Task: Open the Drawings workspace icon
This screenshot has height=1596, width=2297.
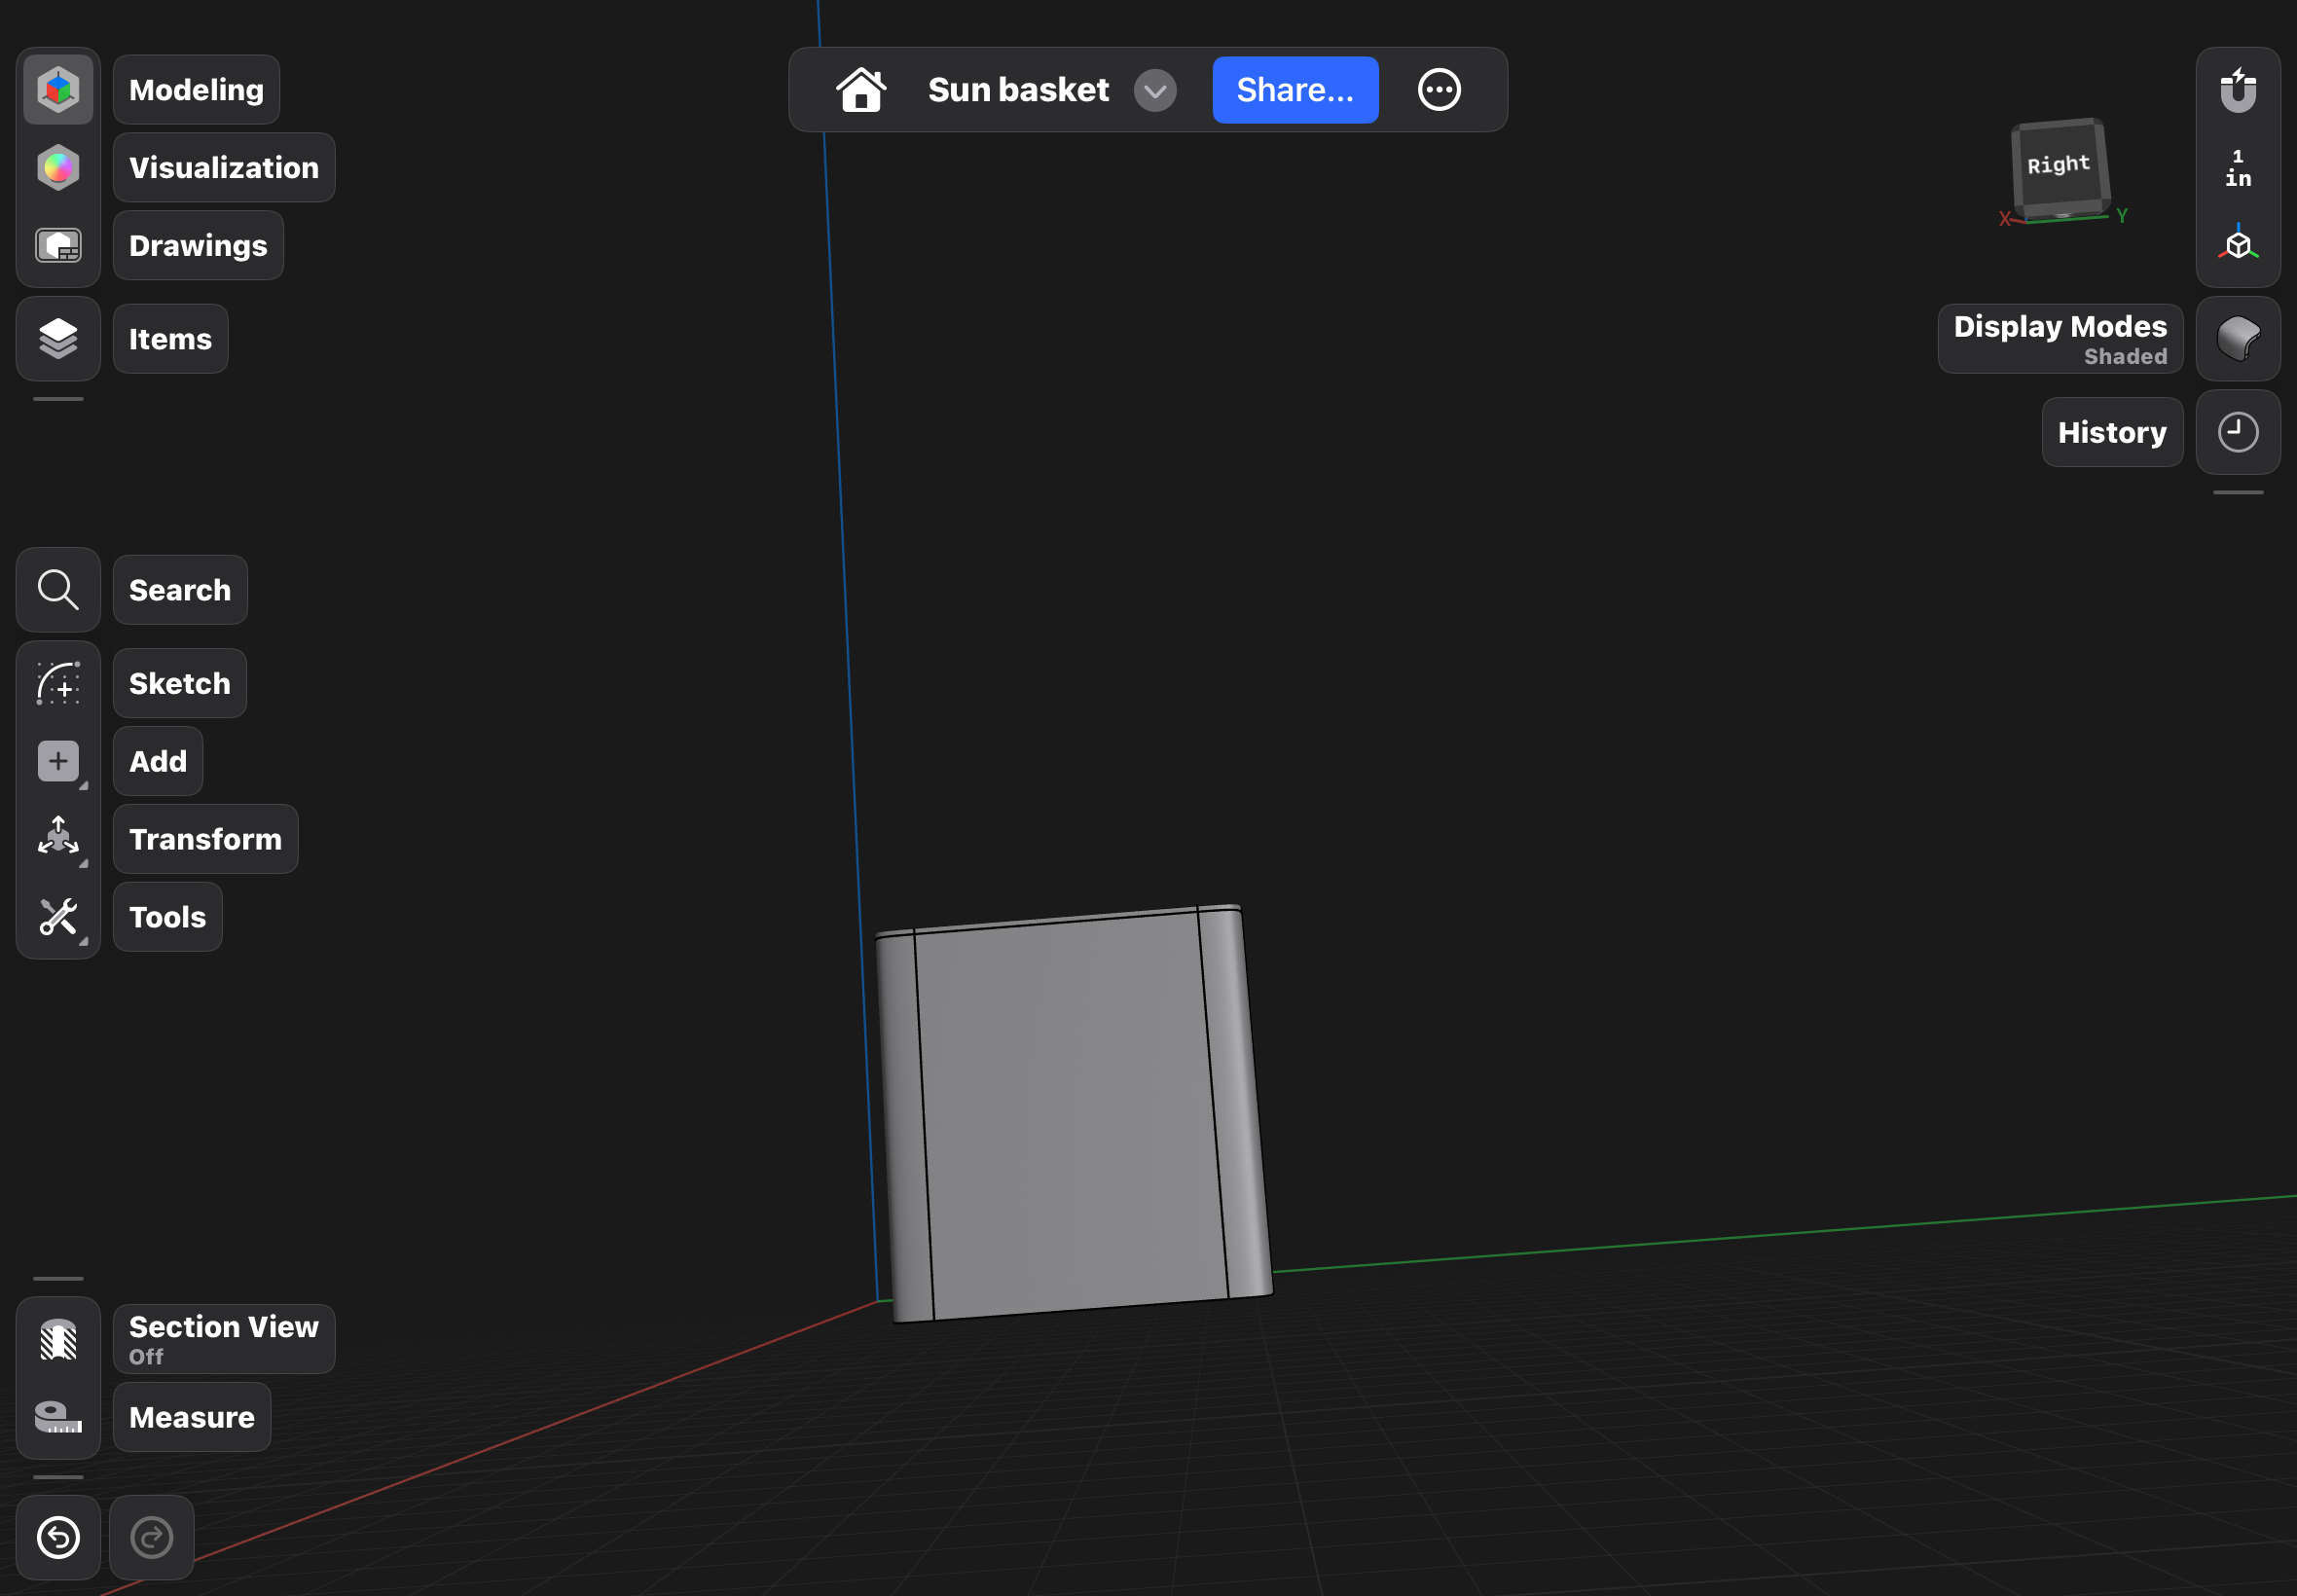Action: pos(58,246)
